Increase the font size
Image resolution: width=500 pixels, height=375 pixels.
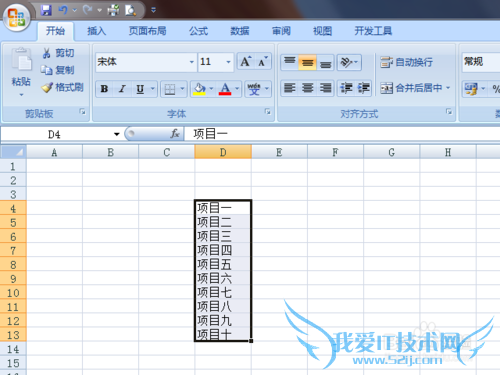[246, 61]
